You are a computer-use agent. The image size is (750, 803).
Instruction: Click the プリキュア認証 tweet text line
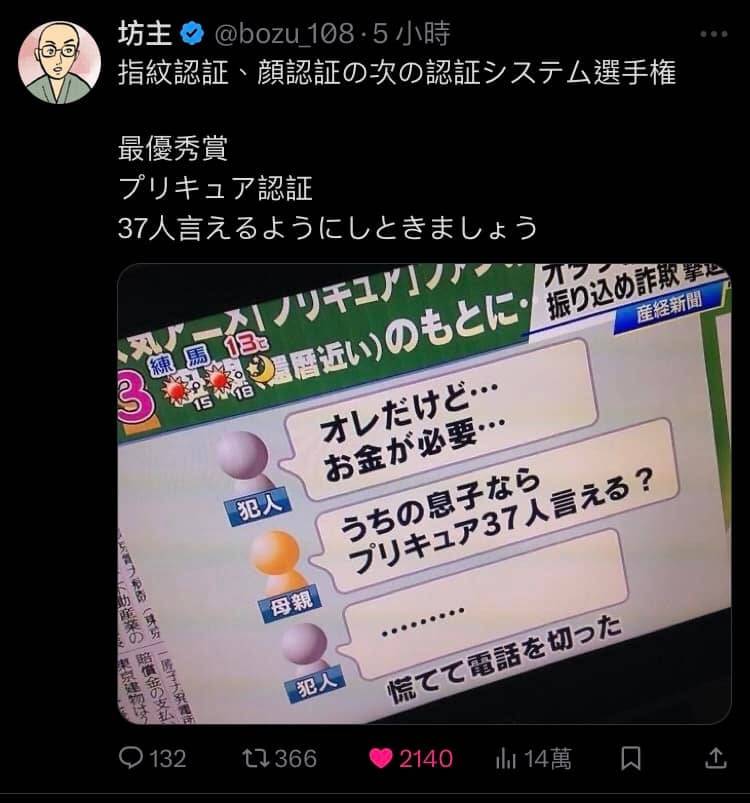(215, 188)
